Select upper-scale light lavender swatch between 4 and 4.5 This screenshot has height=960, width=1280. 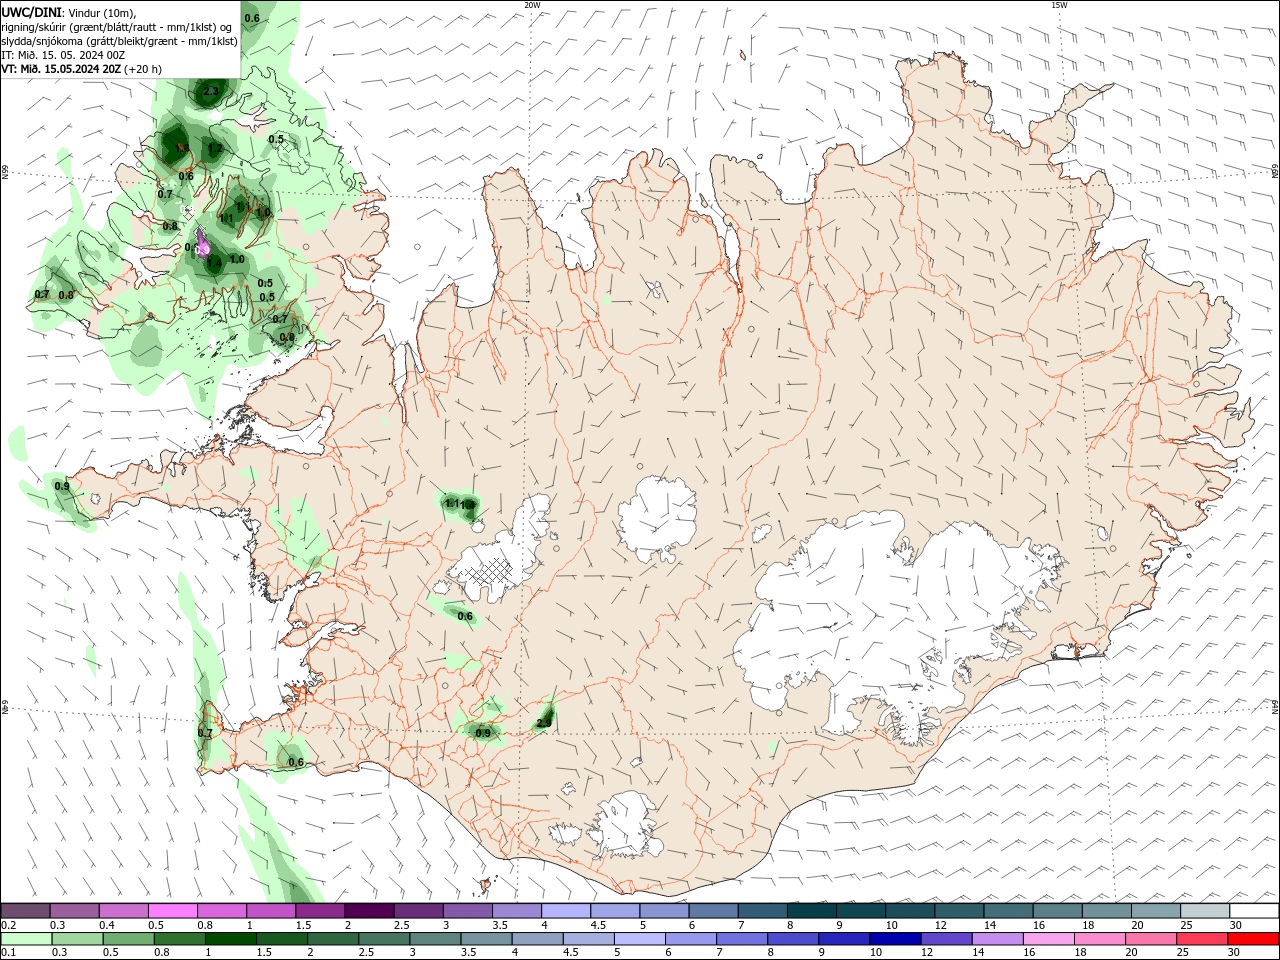tap(566, 911)
